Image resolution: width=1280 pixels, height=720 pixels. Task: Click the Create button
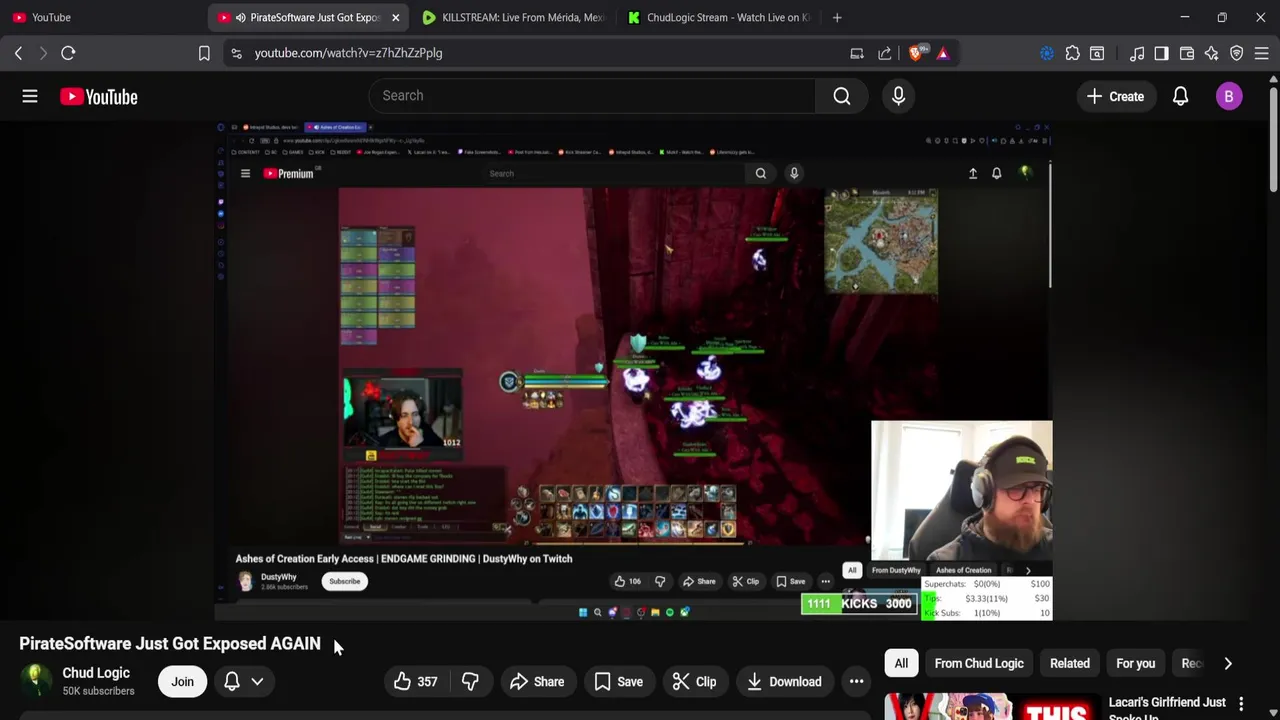1116,96
